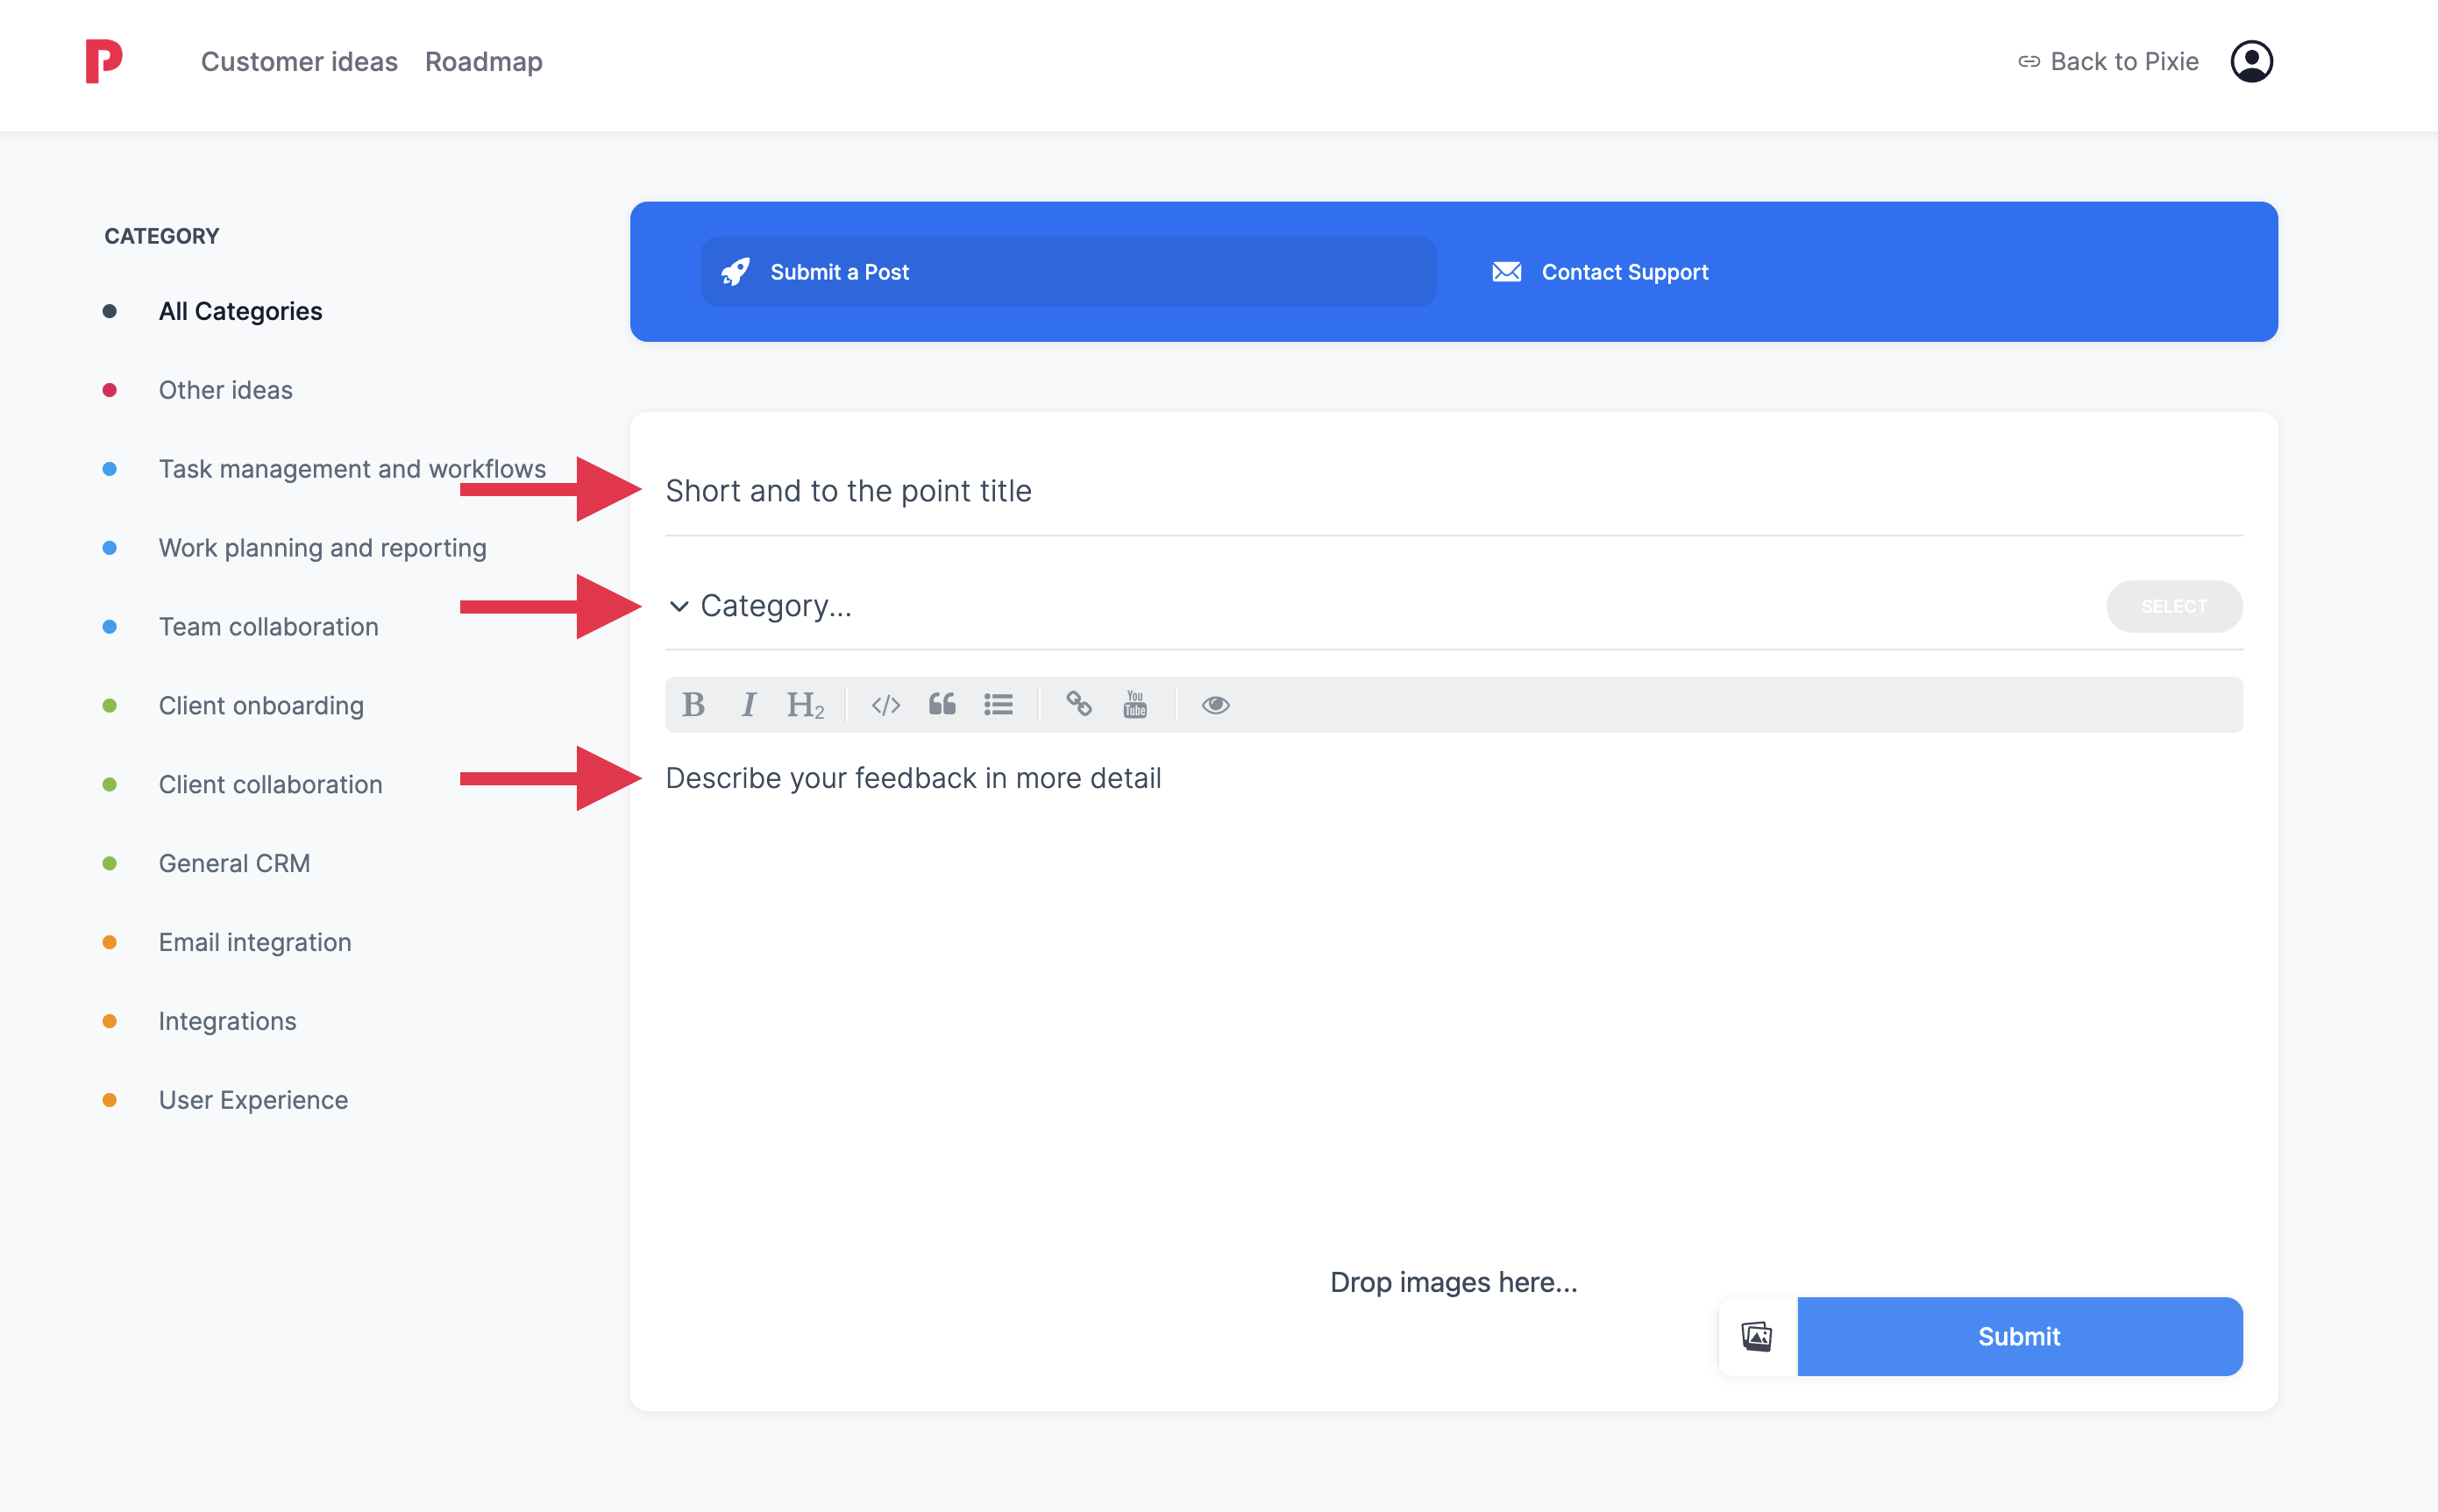
Task: Toggle bold formatting in editor toolbar
Action: point(693,705)
